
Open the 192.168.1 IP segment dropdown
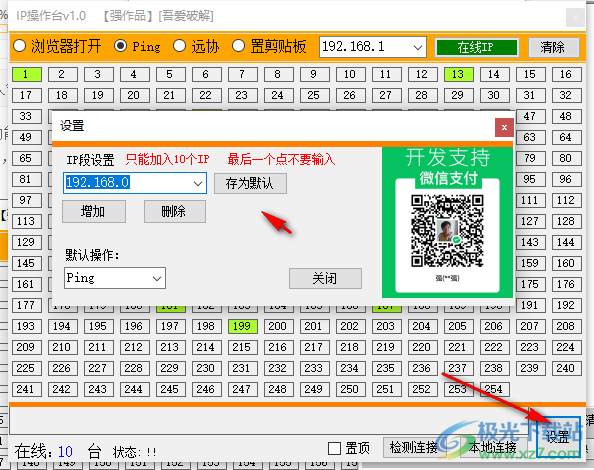pyautogui.click(x=417, y=47)
